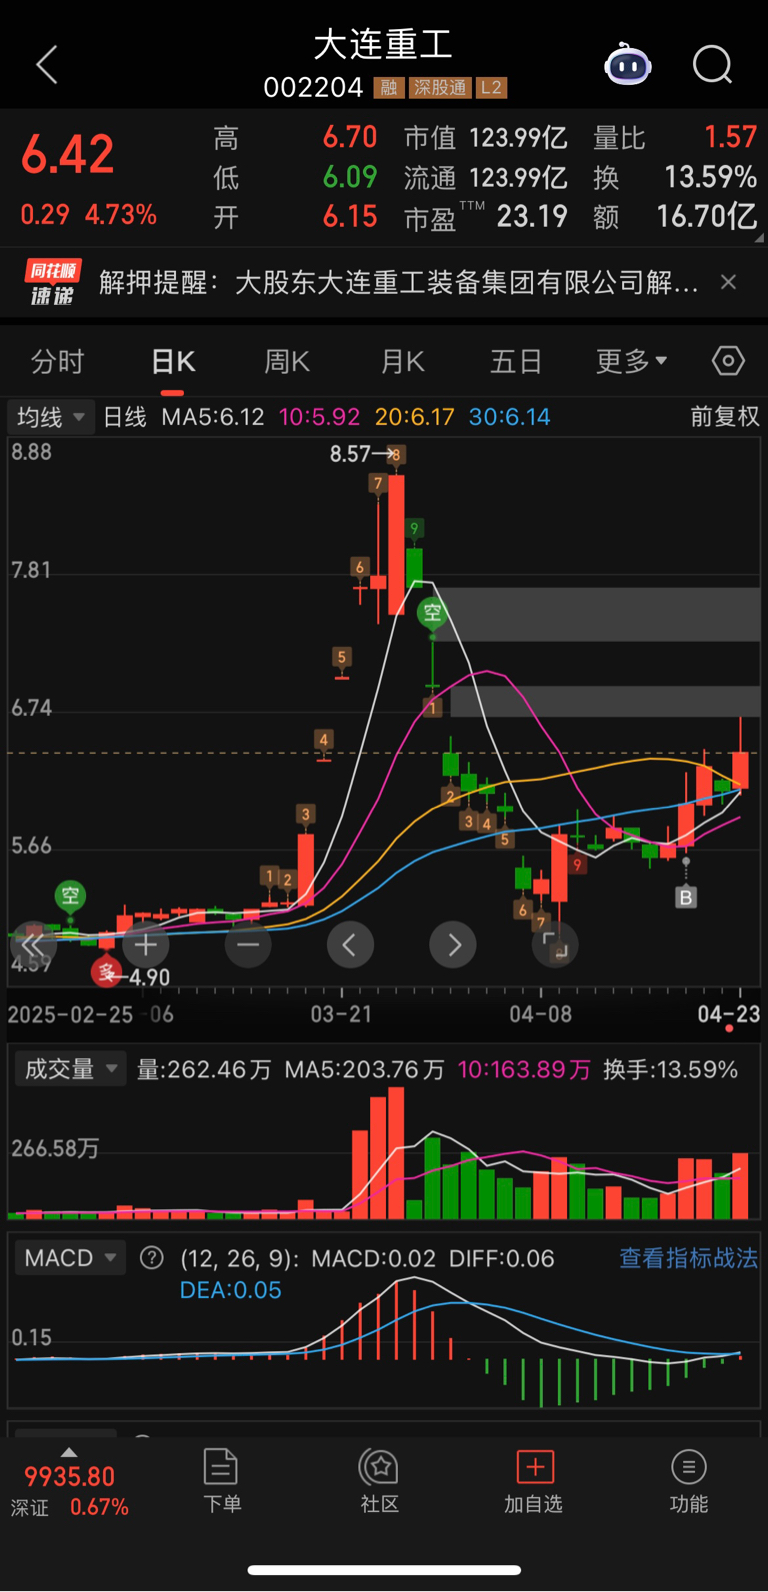
Task: Tap the 03-21 date marker
Action: tap(341, 1014)
